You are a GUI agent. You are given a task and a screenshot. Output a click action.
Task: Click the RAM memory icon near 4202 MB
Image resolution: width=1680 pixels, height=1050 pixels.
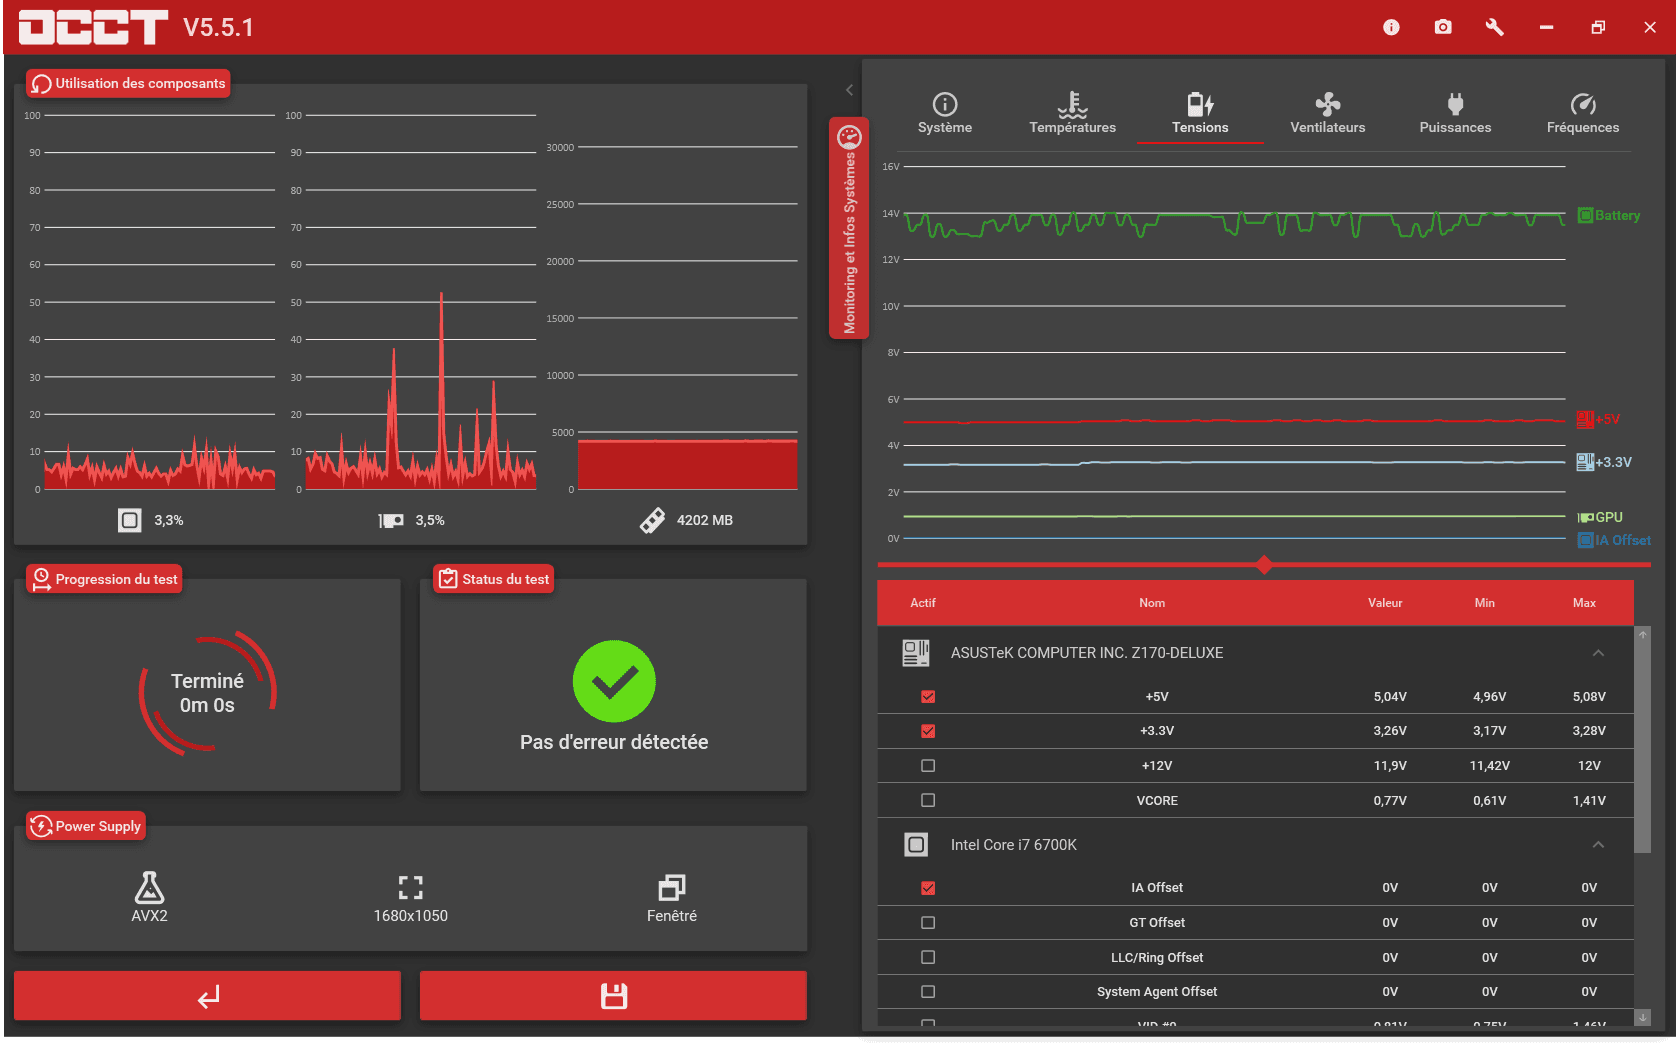[652, 520]
